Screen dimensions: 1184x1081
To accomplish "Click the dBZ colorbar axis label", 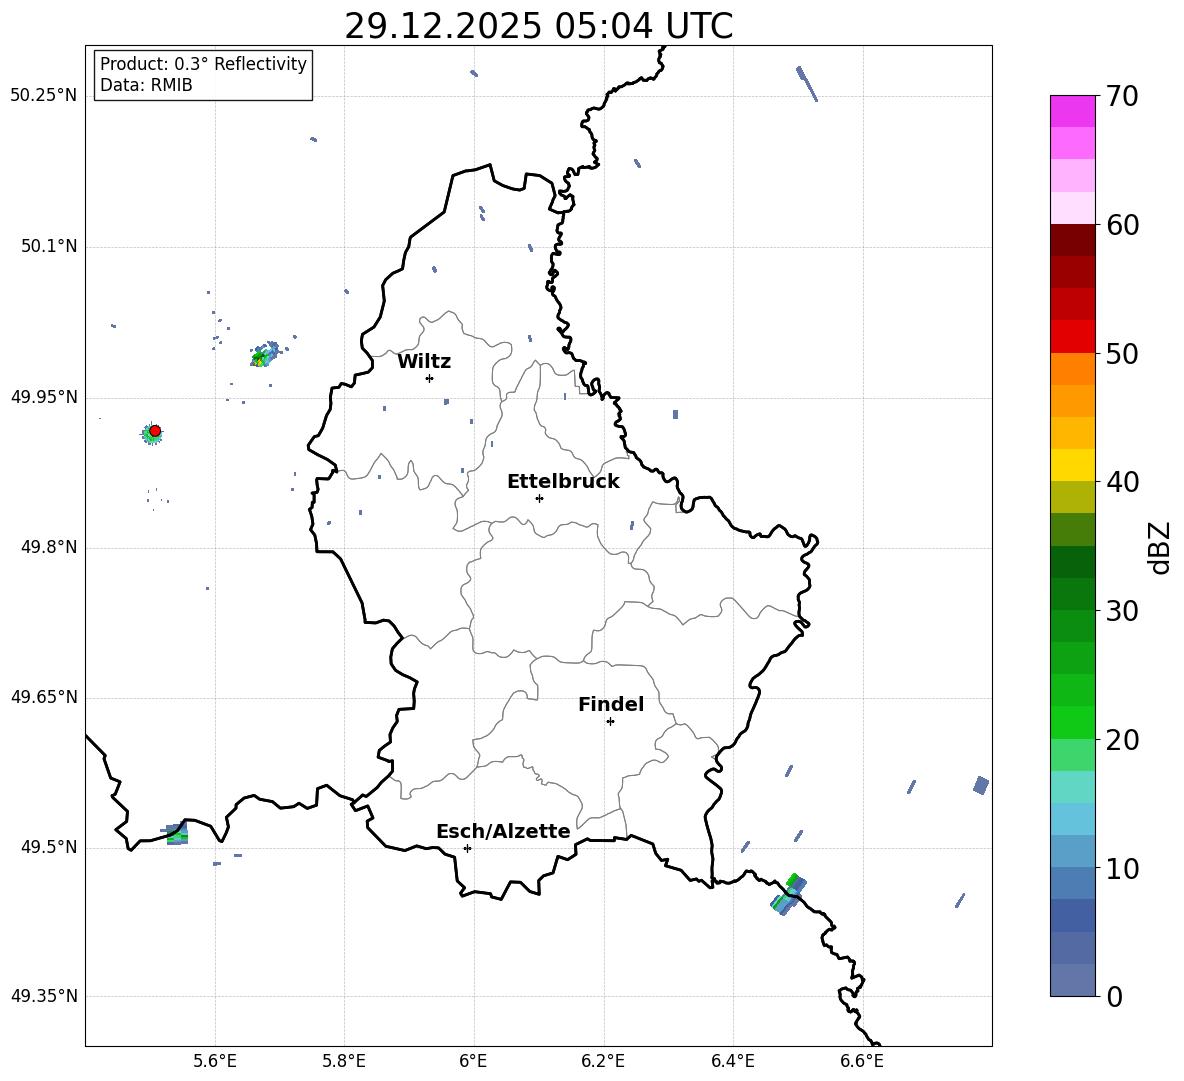I will tap(1160, 547).
